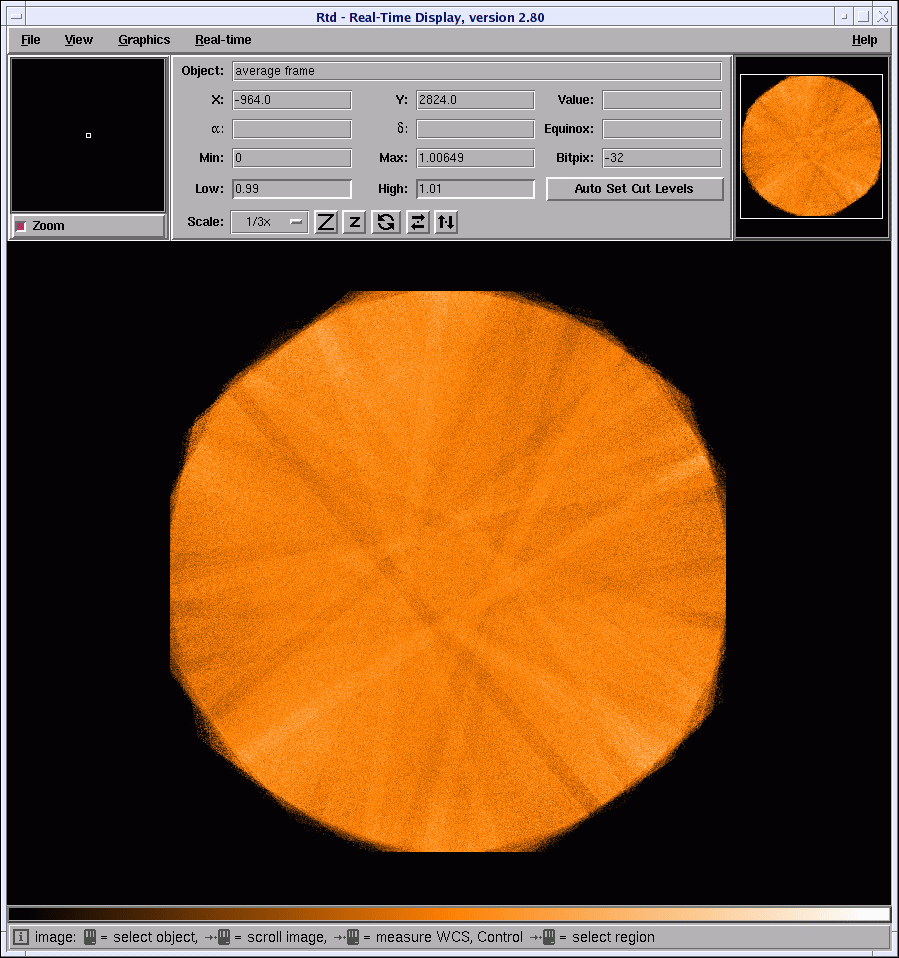Click the High cut level input field
Screen dimensions: 899x958
tap(475, 189)
